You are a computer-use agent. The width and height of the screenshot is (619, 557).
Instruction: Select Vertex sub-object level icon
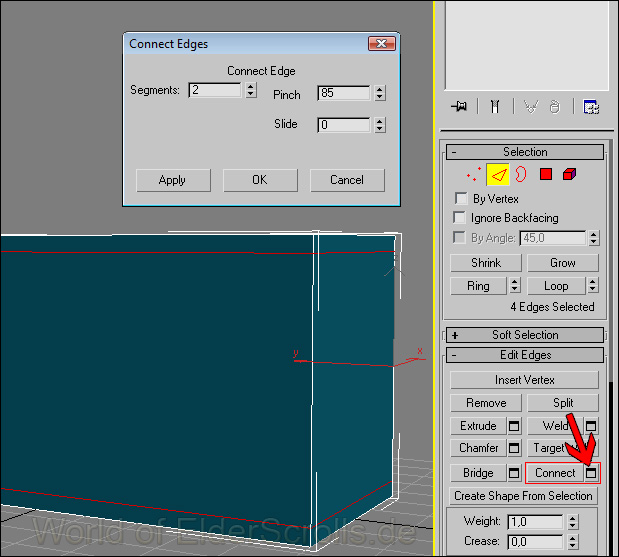click(474, 175)
